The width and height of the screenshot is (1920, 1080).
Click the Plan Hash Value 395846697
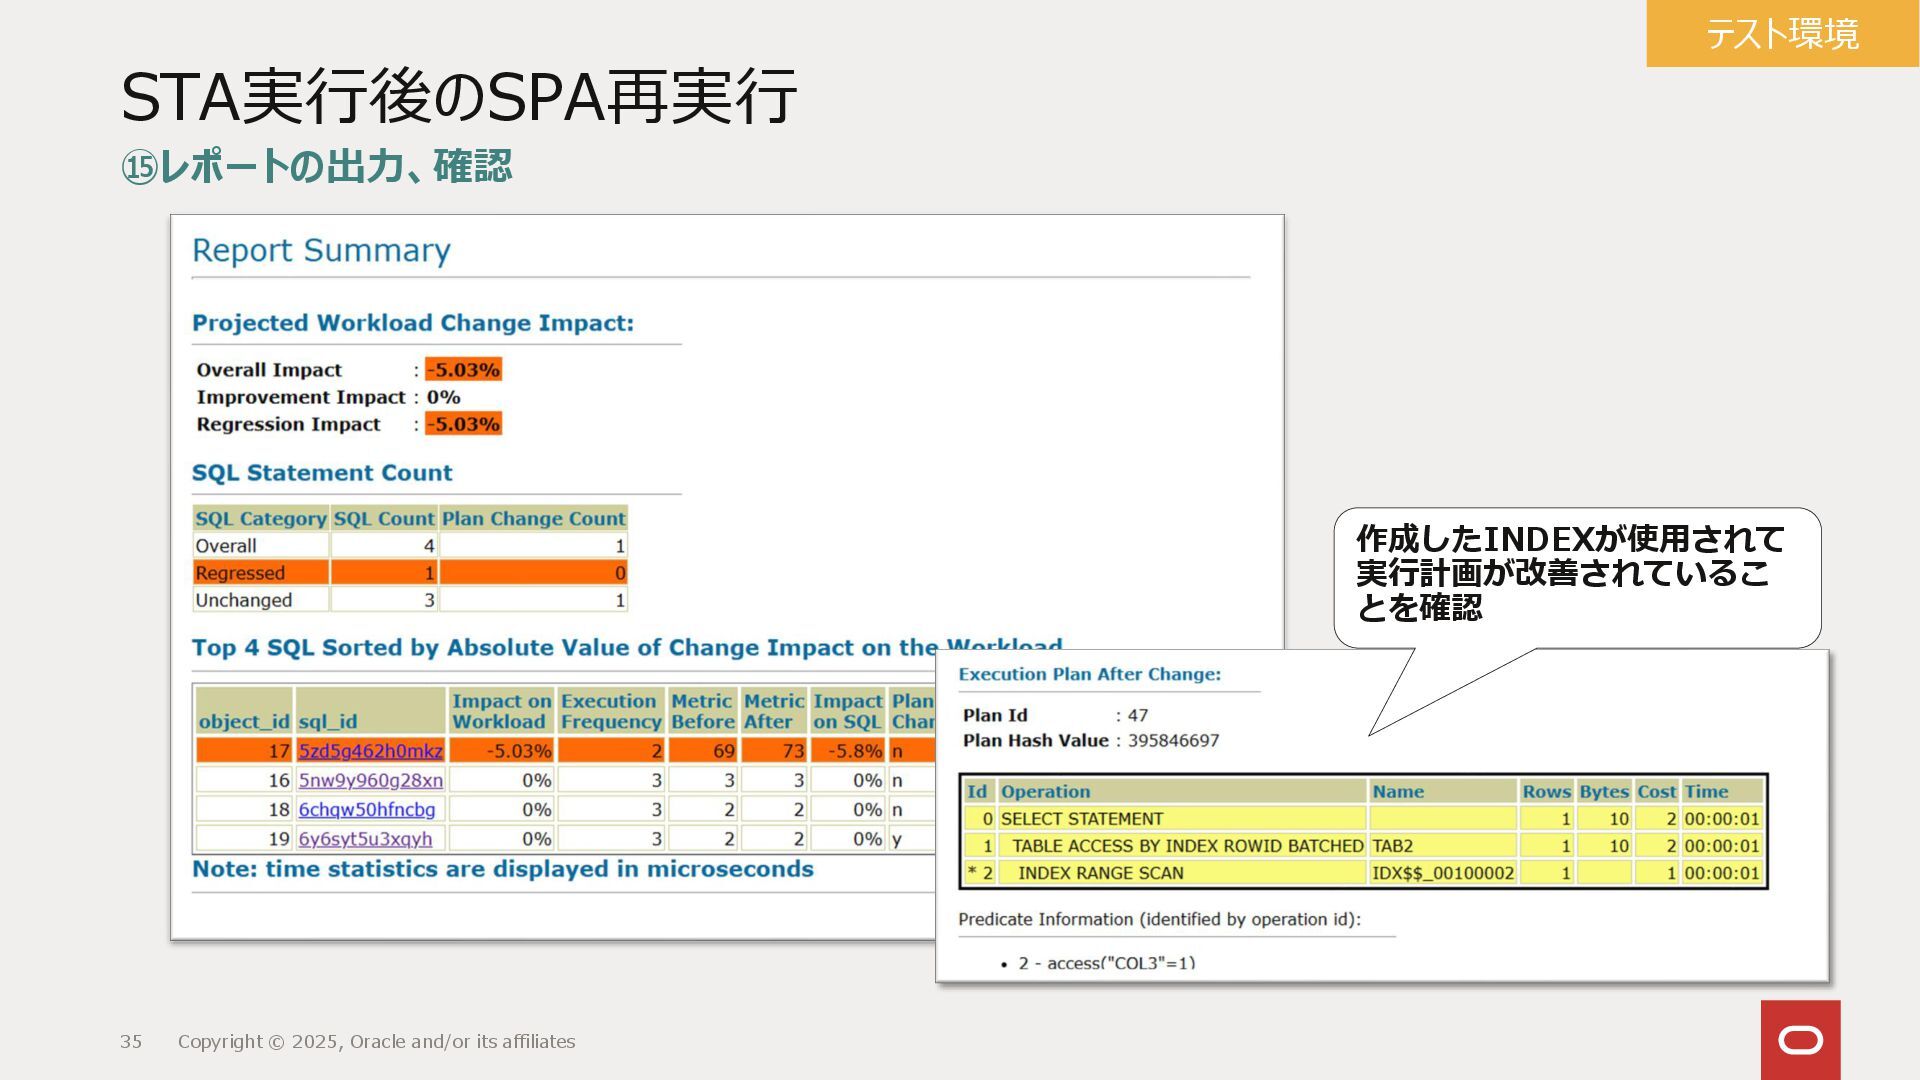pyautogui.click(x=1173, y=741)
